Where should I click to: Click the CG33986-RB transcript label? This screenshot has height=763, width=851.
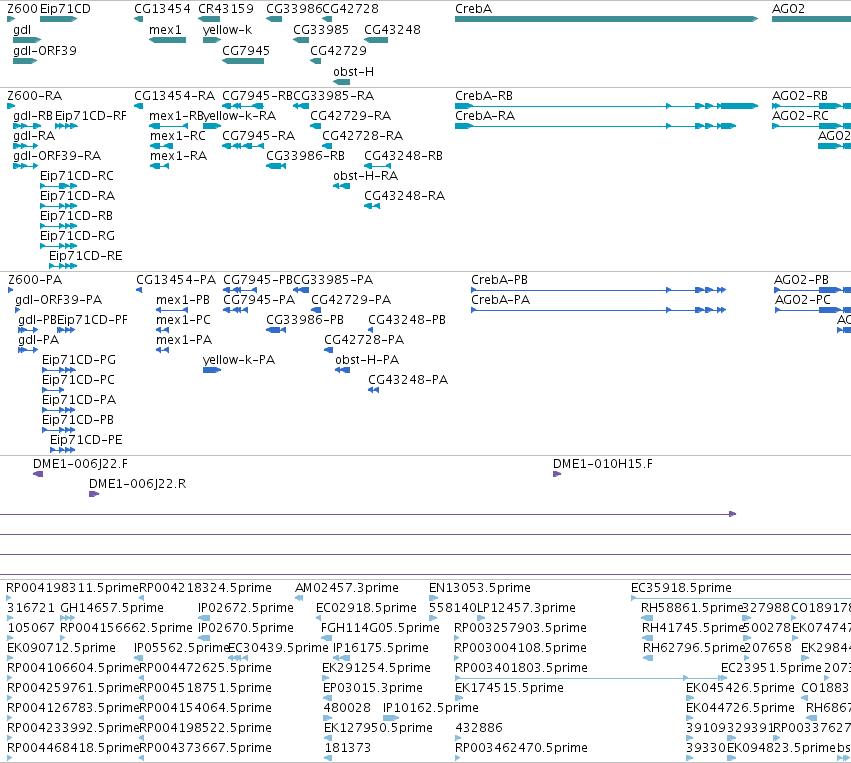coord(306,156)
